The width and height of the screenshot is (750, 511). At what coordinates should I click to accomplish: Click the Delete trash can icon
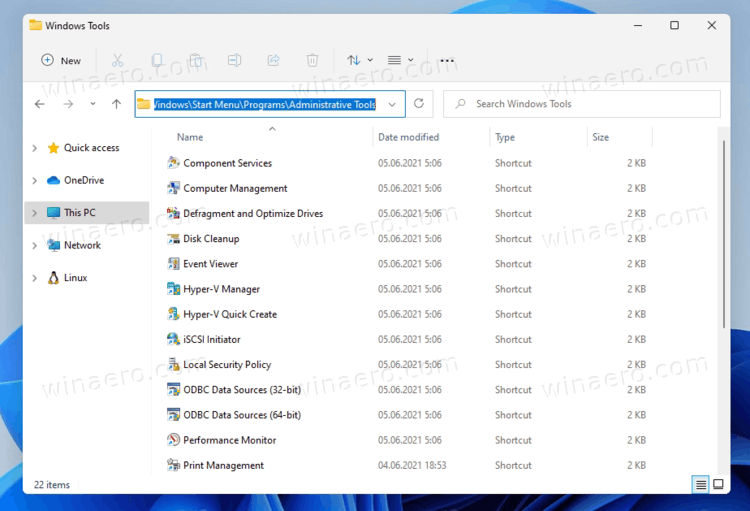(x=312, y=60)
